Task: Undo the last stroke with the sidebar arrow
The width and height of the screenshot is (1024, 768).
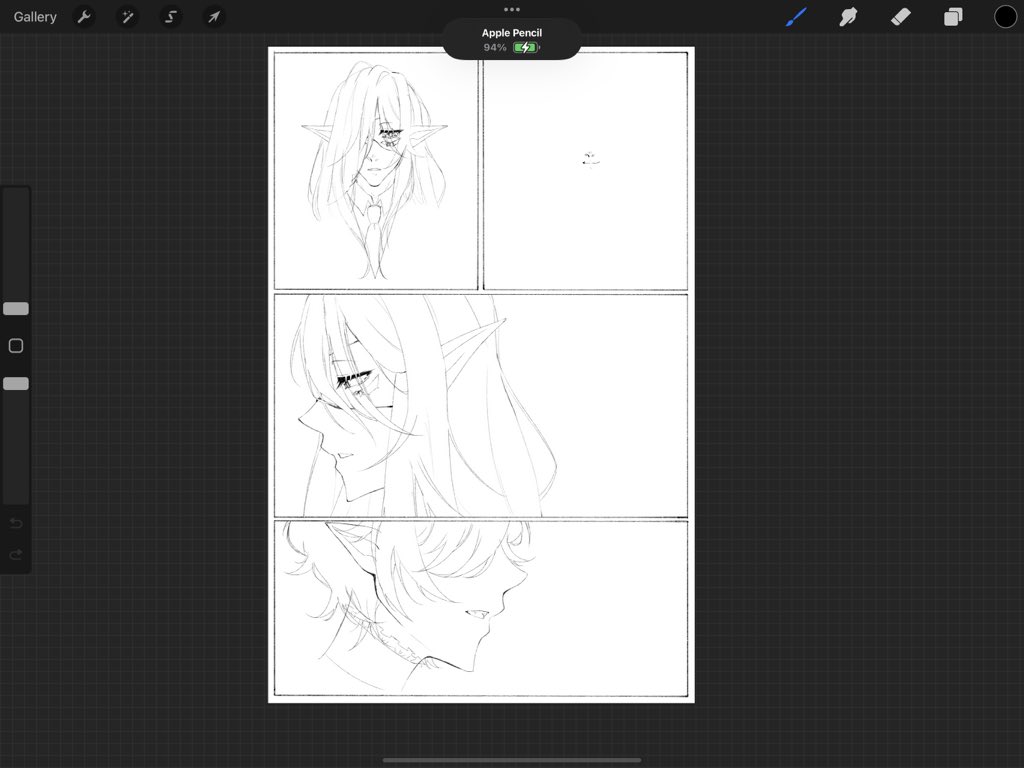Action: pos(16,524)
